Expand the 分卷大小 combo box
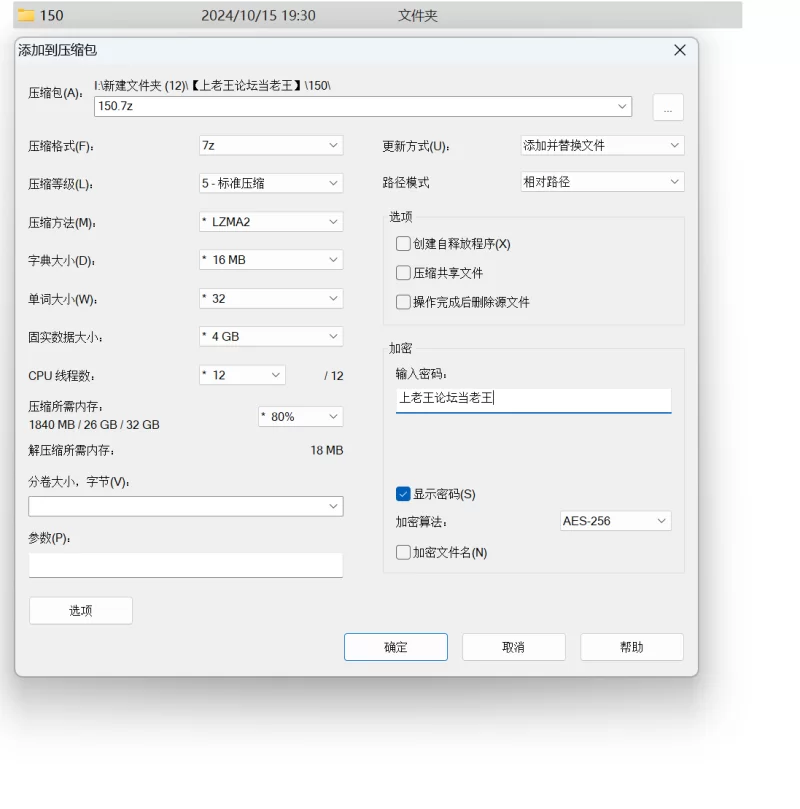Viewport: 800px width, 809px height. [333, 507]
